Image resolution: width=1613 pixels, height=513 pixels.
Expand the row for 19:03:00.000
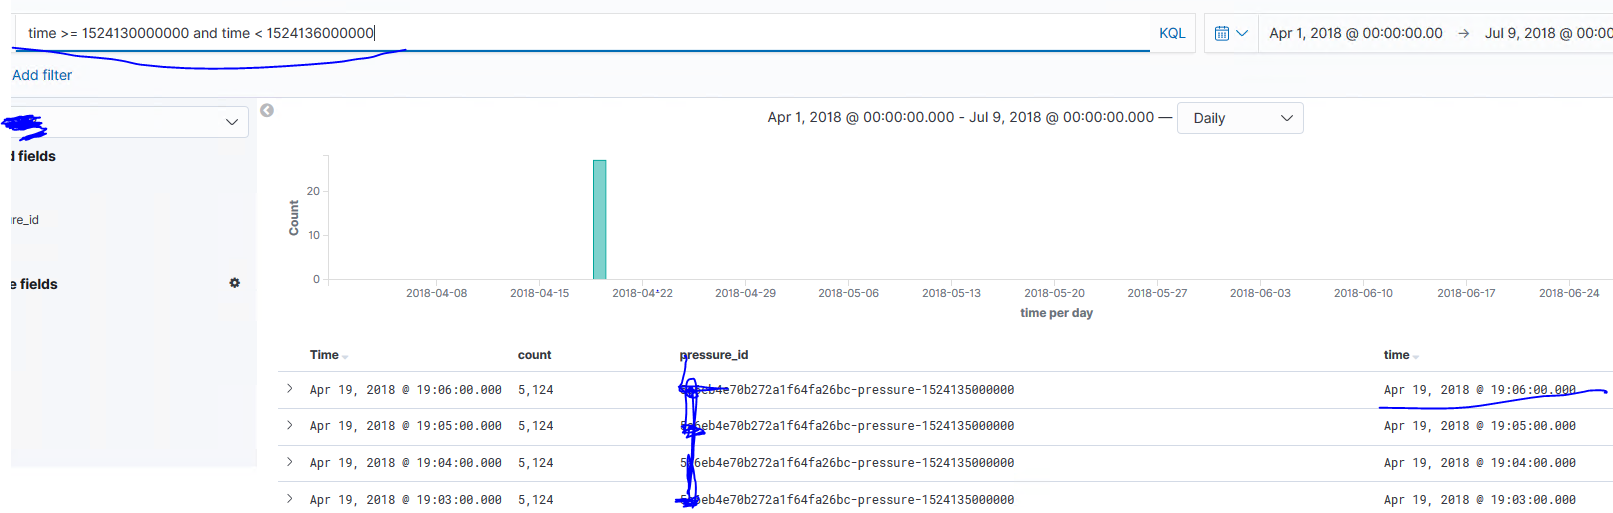point(290,499)
